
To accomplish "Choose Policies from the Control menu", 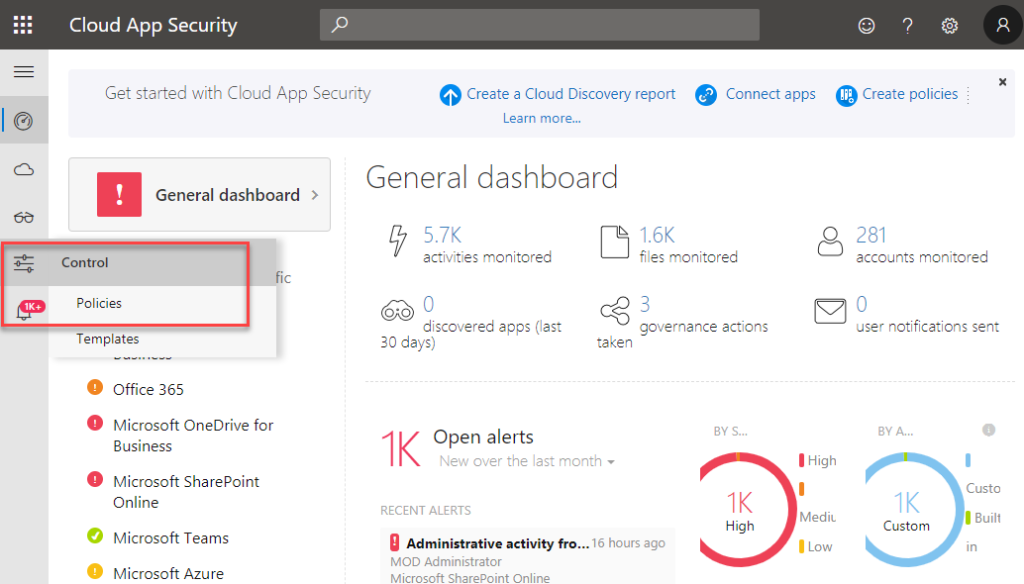I will point(99,303).
